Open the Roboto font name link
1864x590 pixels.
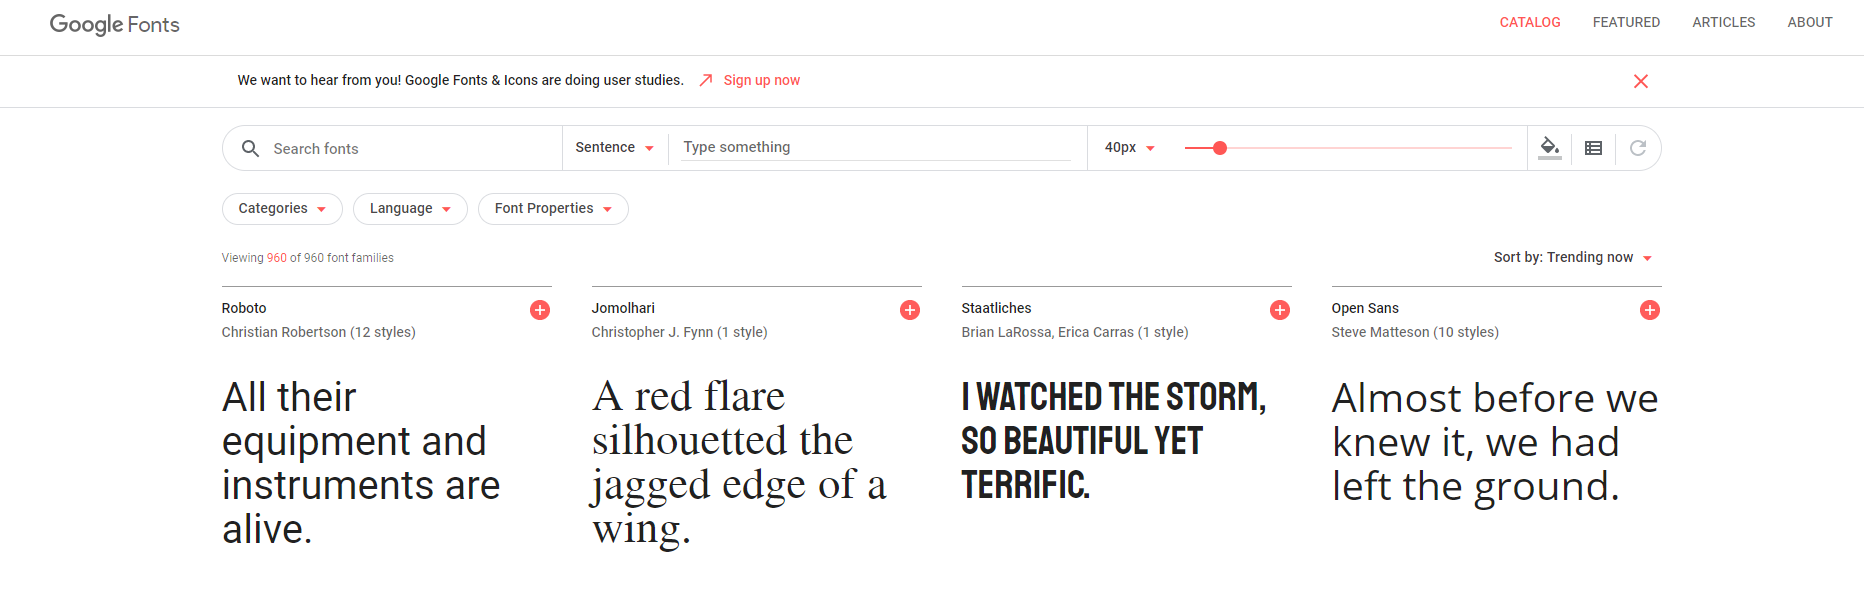(x=244, y=308)
